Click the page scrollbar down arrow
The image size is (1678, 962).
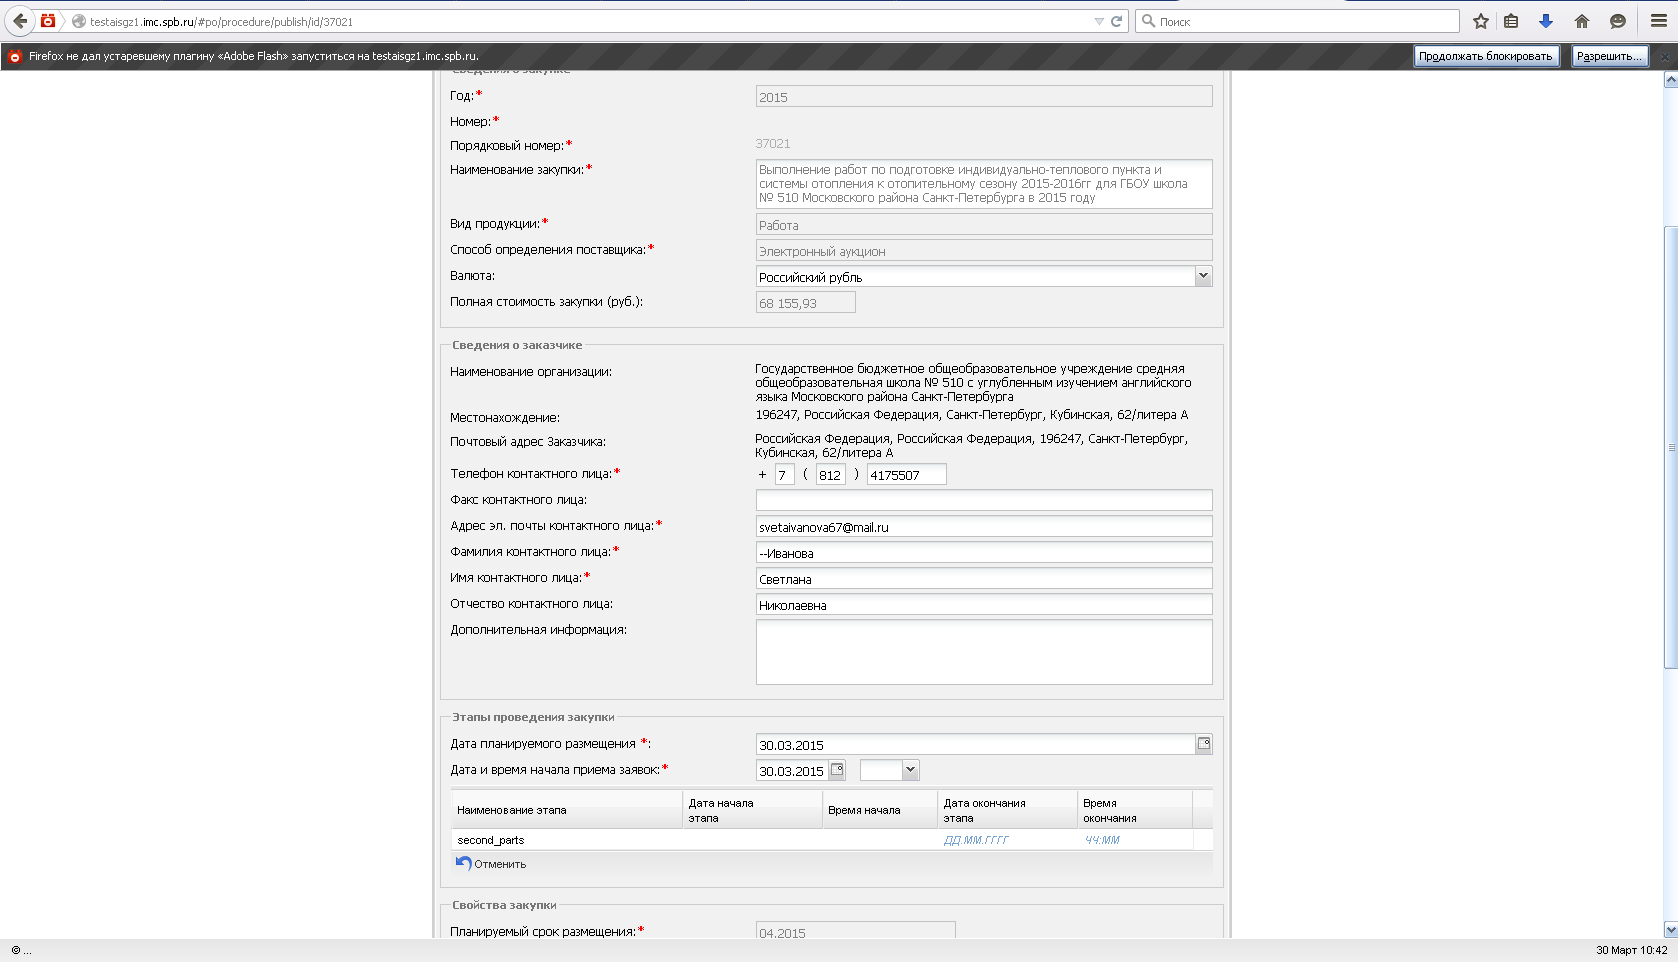pyautogui.click(x=1670, y=929)
